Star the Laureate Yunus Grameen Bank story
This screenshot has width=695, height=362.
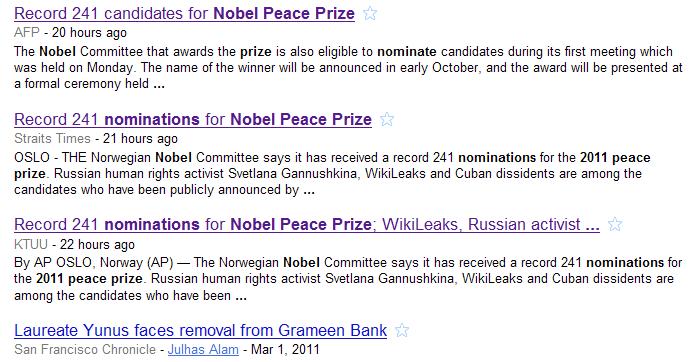point(402,330)
